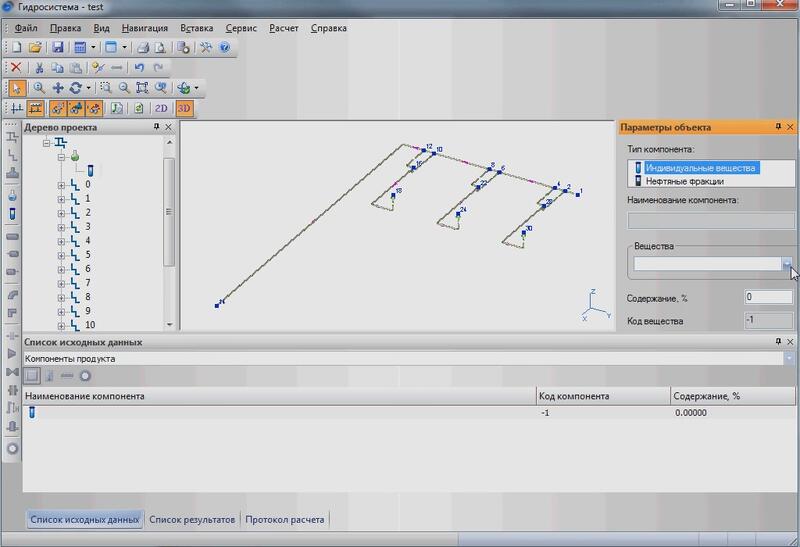
Task: Select 'Нефтяные фракции' component type option
Action: [x=686, y=181]
